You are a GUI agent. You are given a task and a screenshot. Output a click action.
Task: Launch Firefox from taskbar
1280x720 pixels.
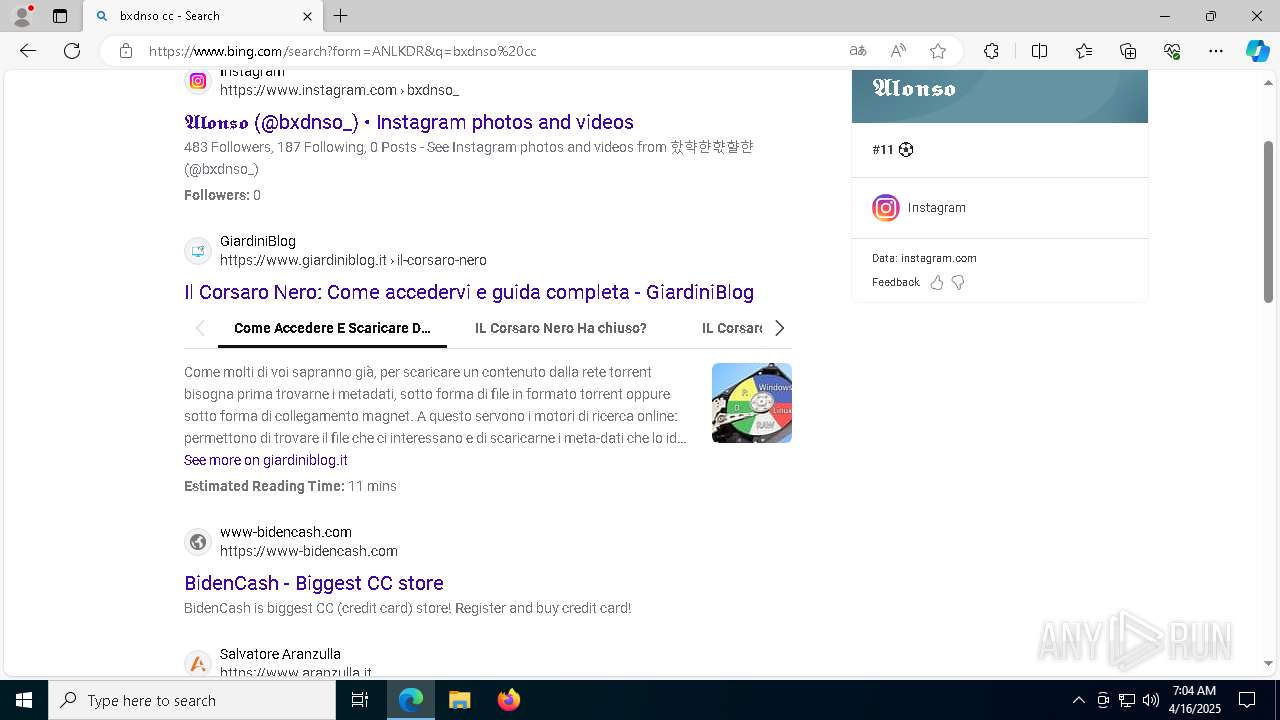pos(508,700)
